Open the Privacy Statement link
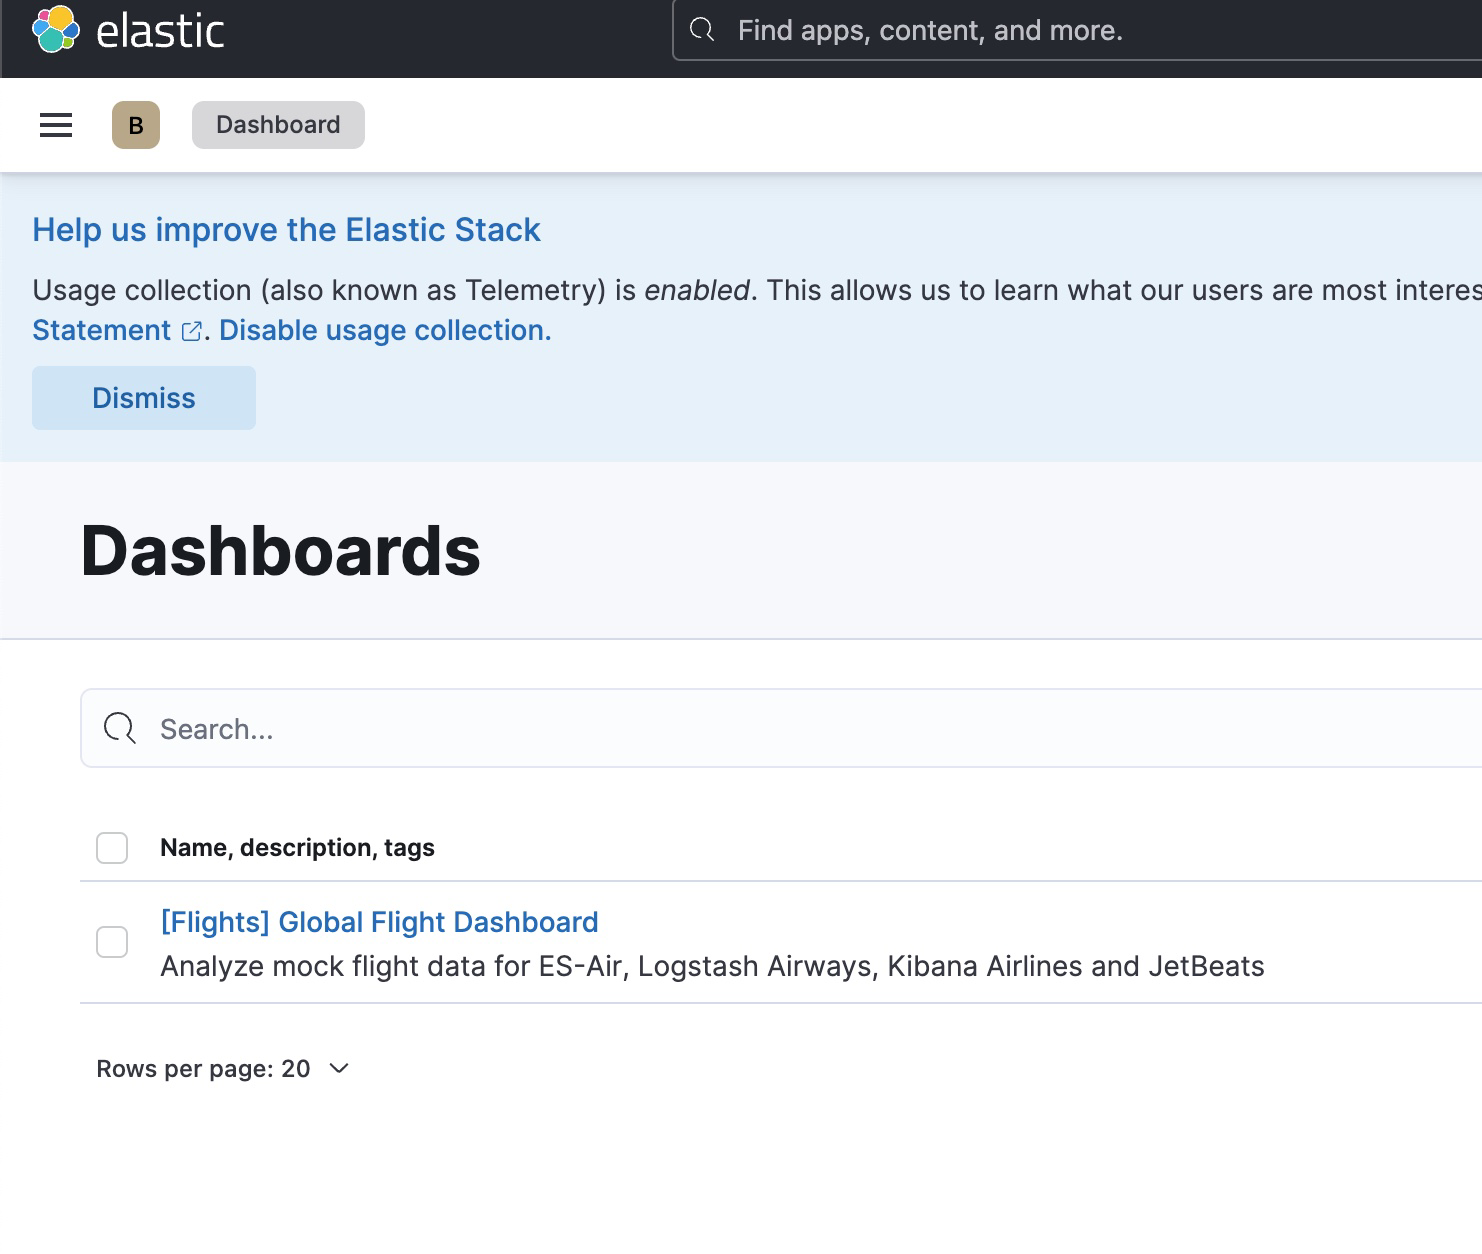Image resolution: width=1482 pixels, height=1254 pixels. [x=101, y=330]
